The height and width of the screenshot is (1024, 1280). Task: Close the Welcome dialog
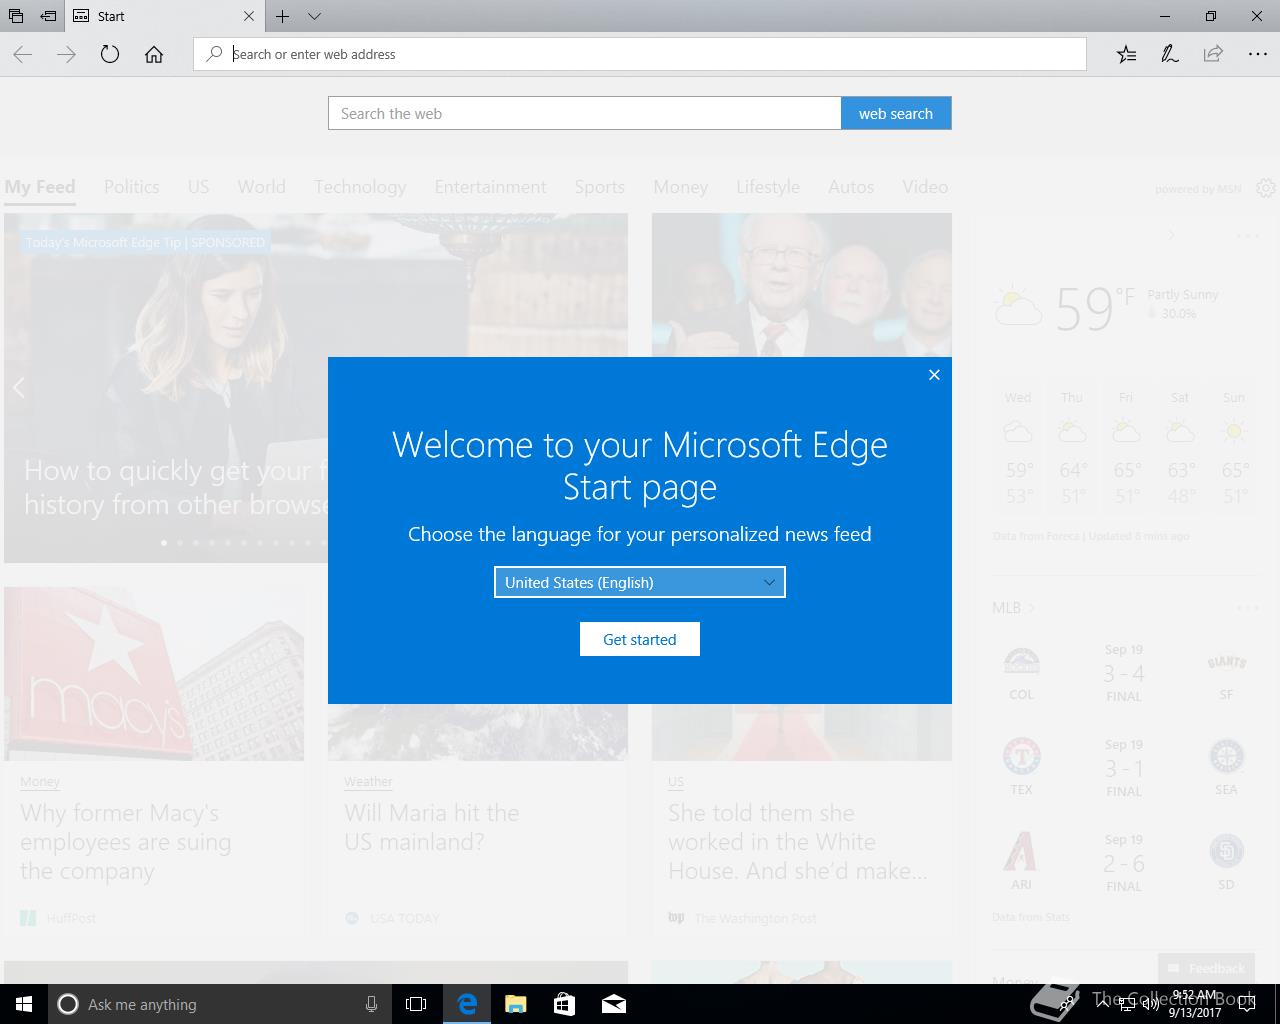(x=934, y=375)
